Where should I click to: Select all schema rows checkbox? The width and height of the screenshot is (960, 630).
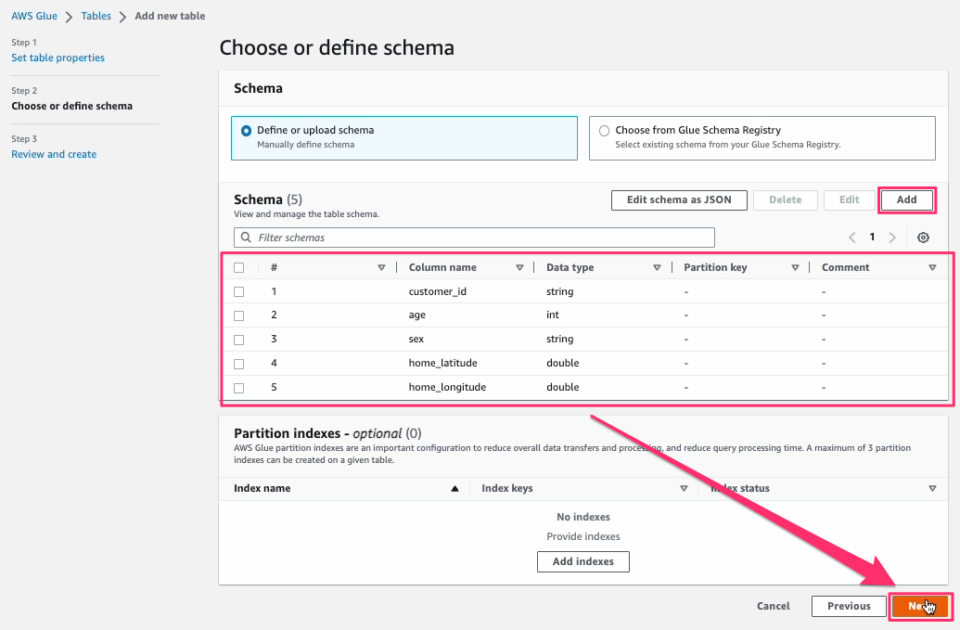coord(237,267)
